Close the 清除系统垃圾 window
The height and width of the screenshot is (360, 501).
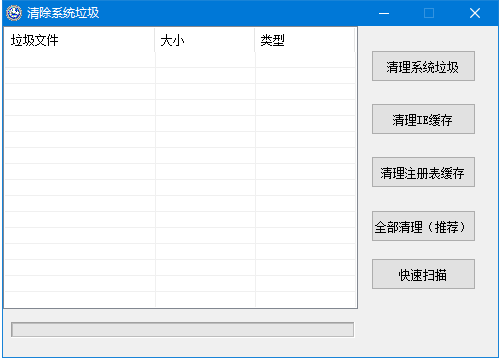475,13
